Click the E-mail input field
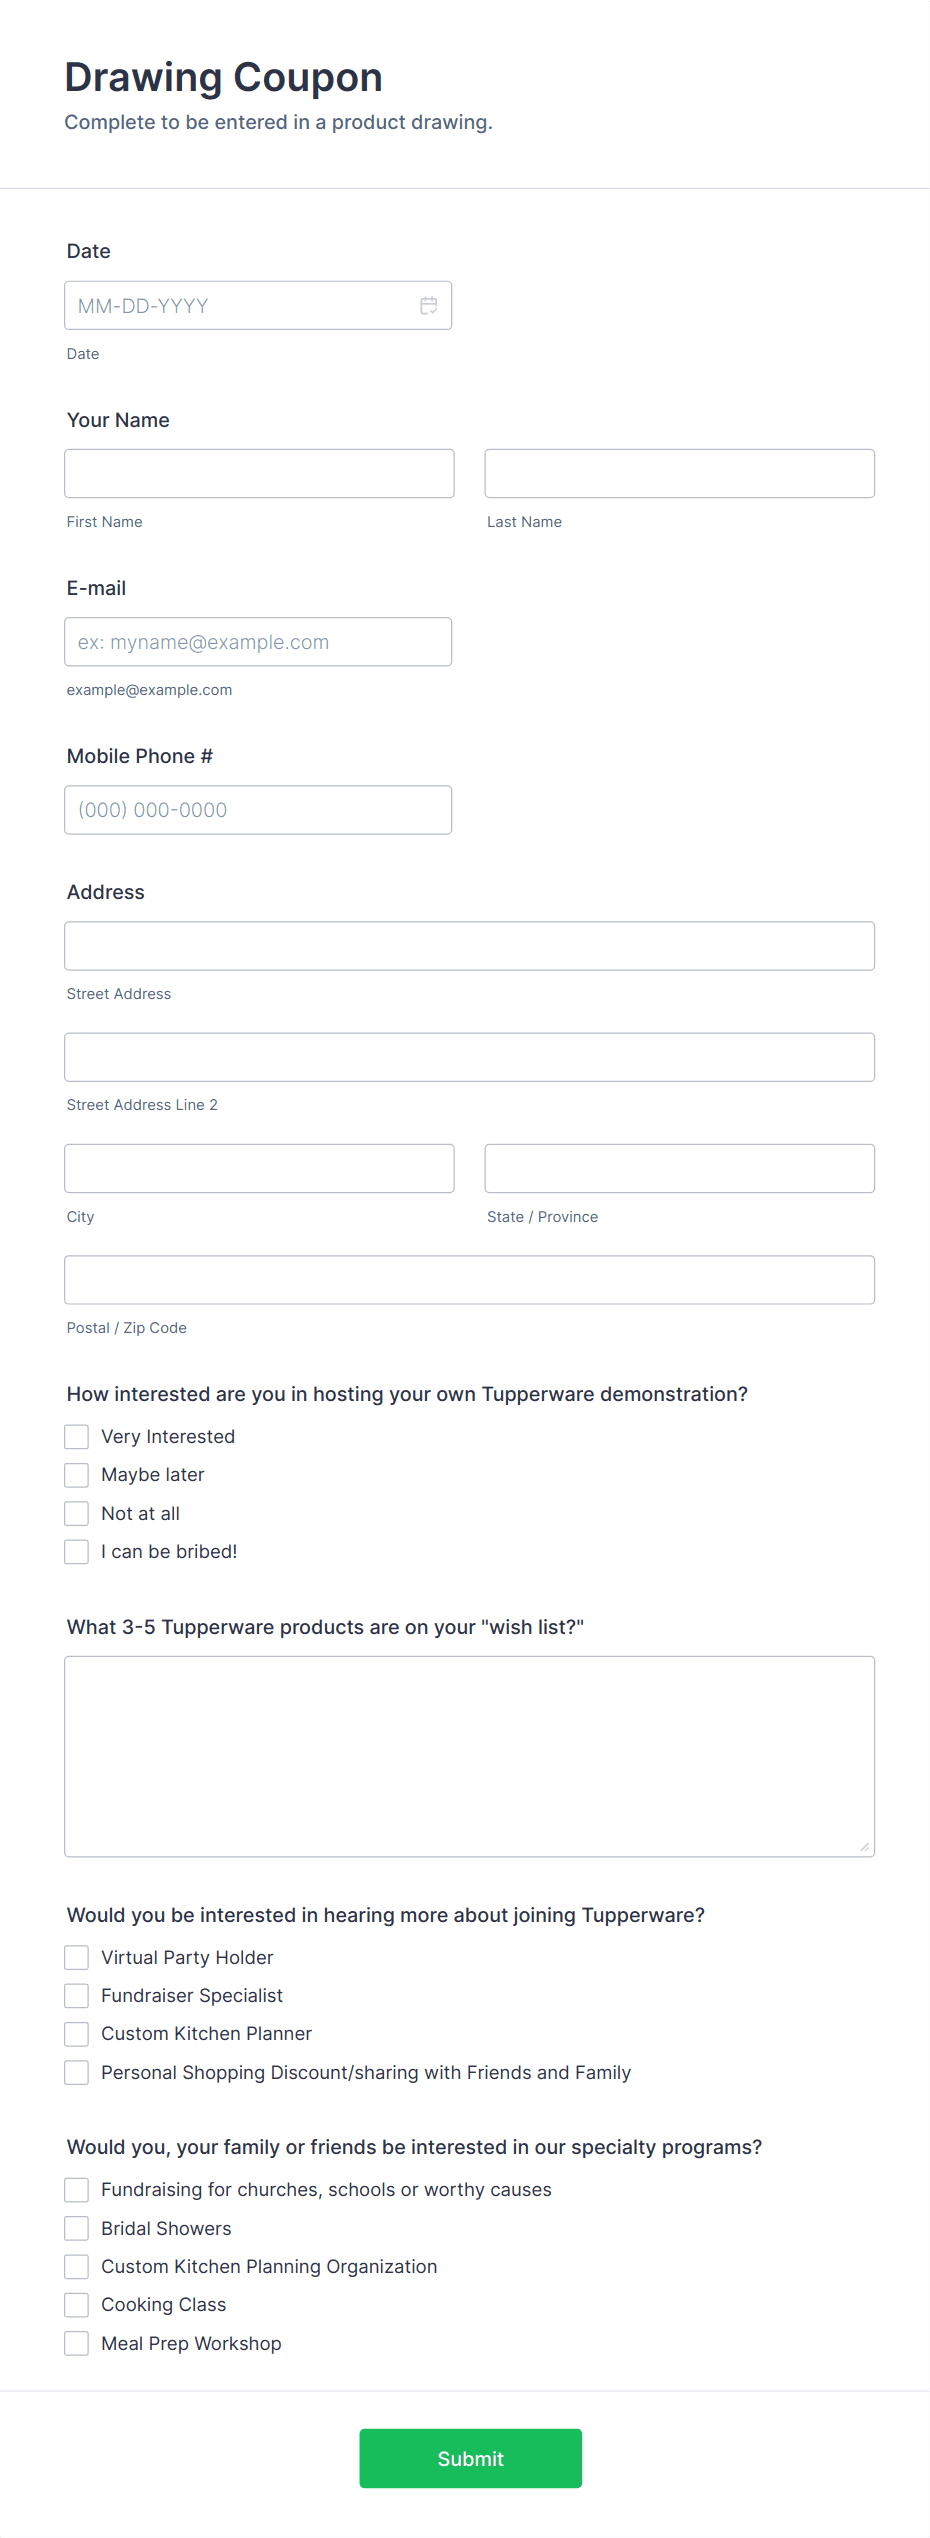 click(x=258, y=641)
